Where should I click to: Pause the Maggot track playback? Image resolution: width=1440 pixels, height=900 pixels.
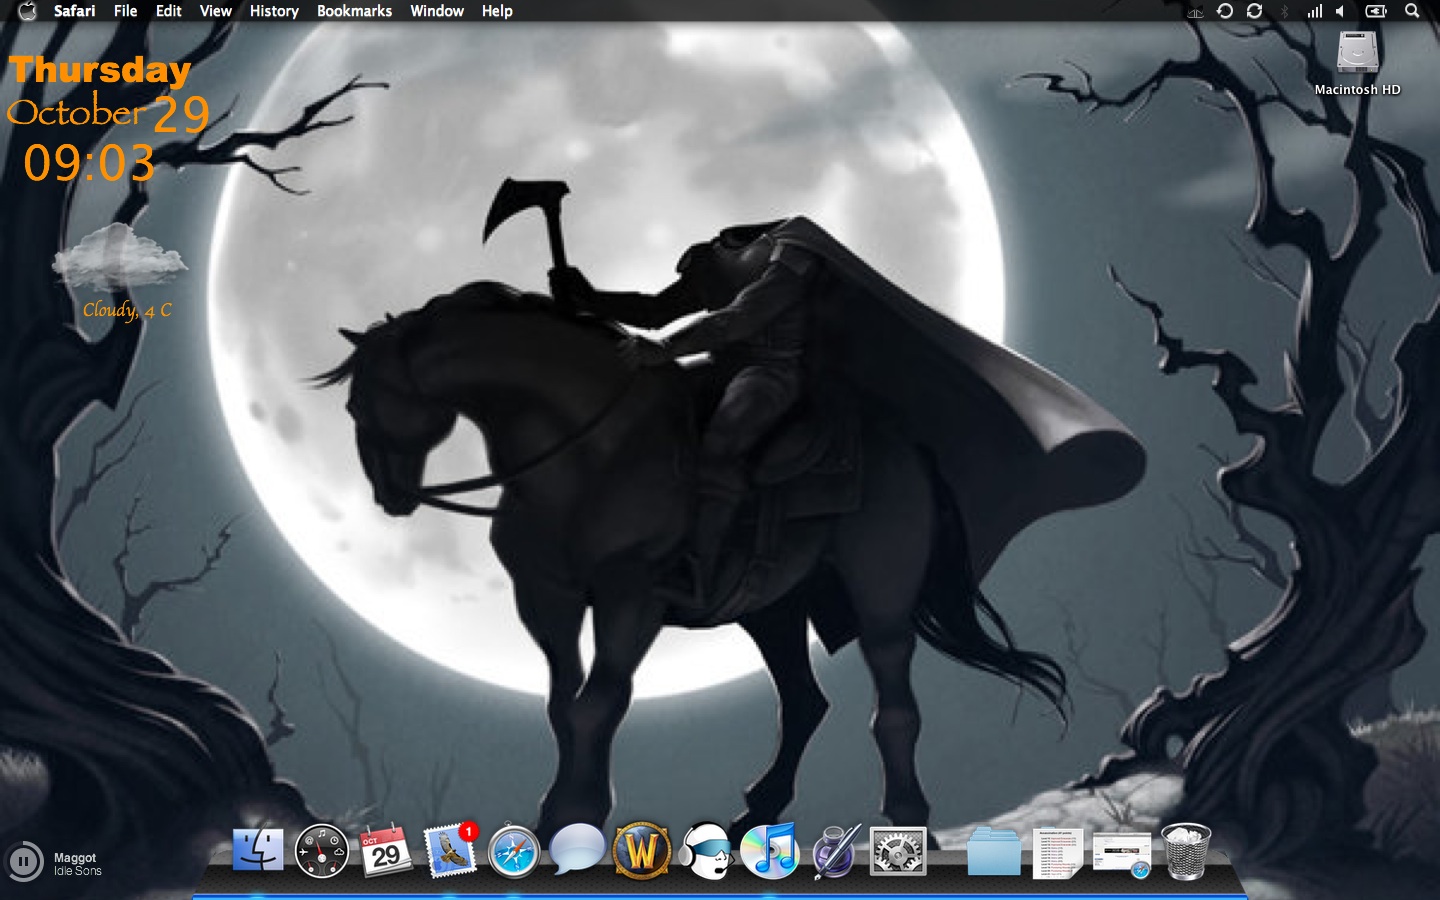click(24, 861)
